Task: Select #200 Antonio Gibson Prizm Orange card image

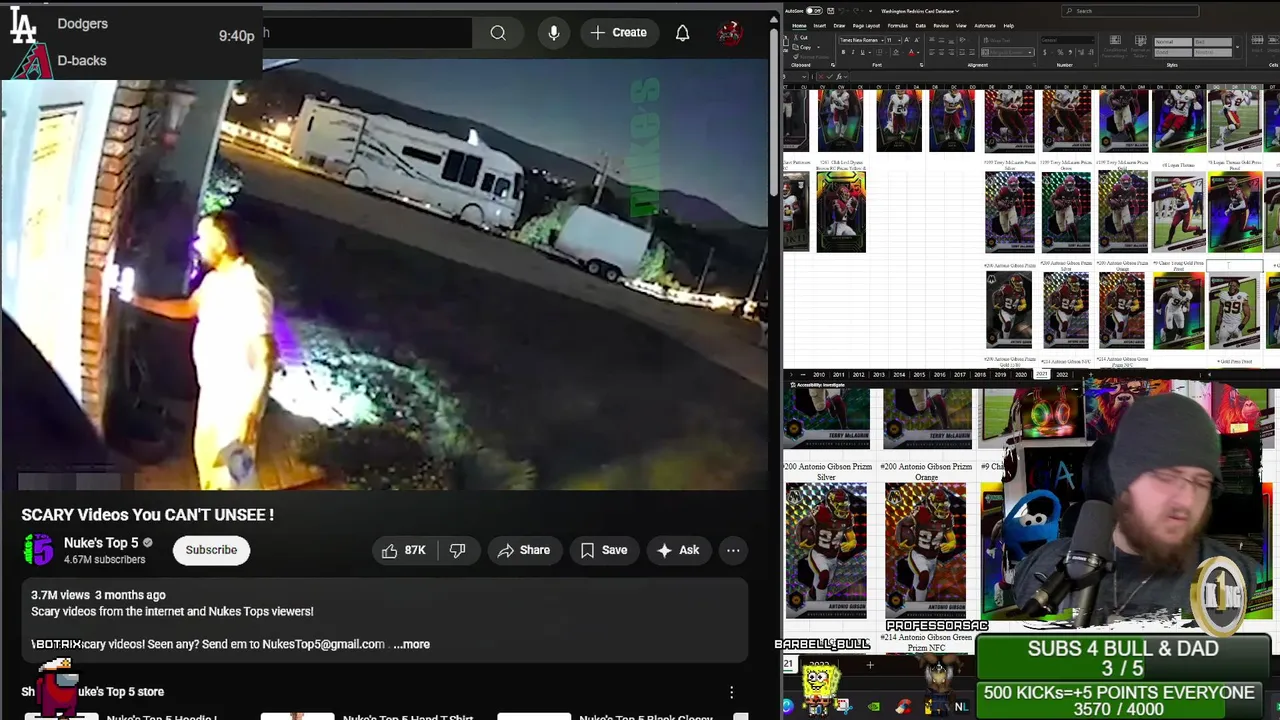Action: tap(926, 551)
